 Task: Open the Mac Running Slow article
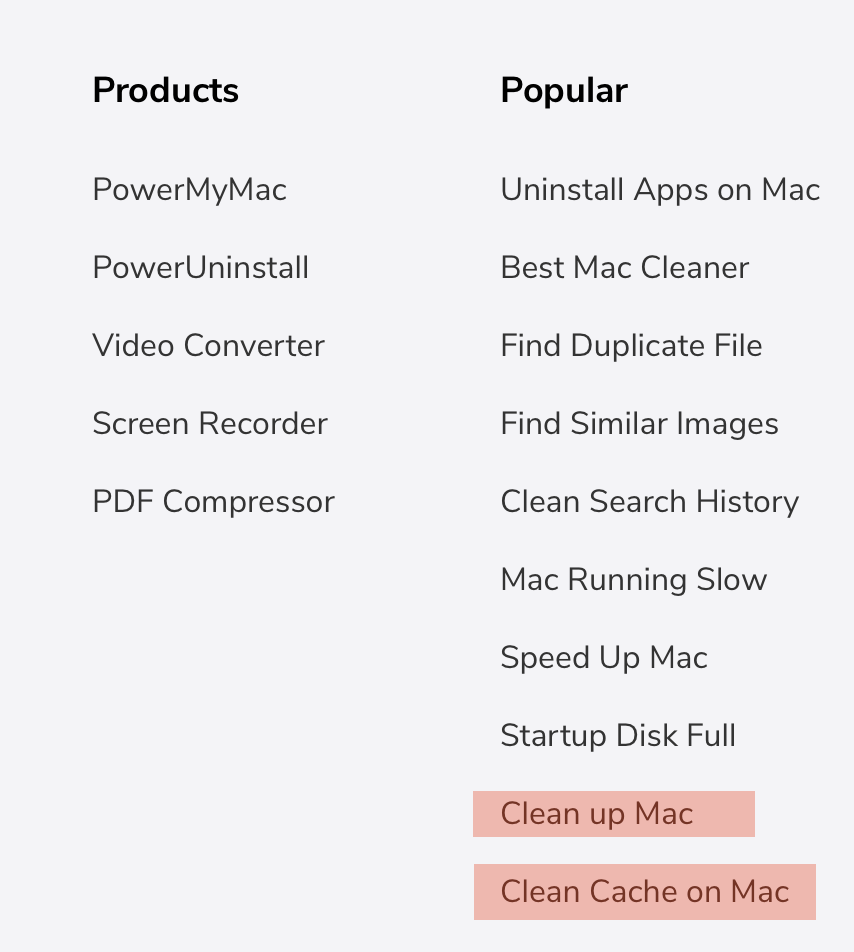click(x=633, y=580)
